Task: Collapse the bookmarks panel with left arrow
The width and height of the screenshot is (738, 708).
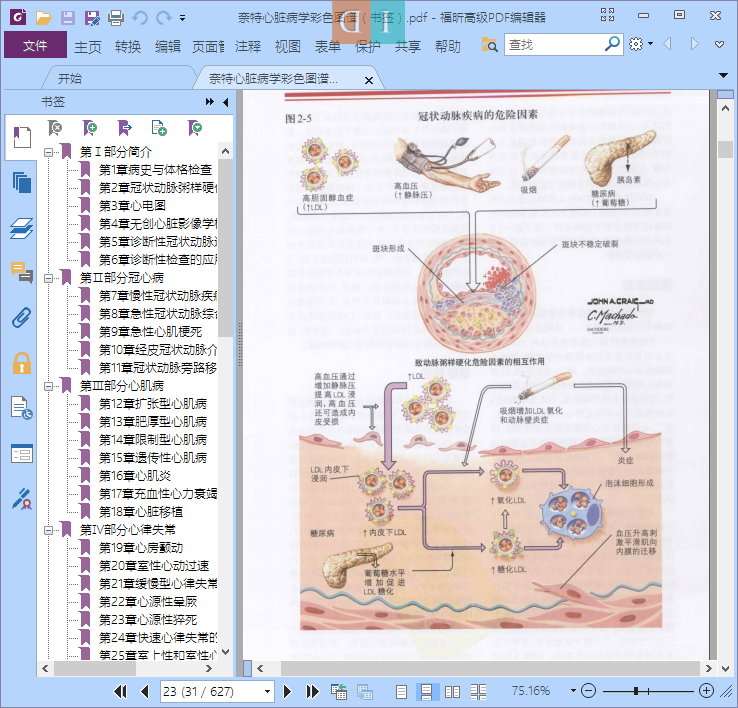Action: 226,102
